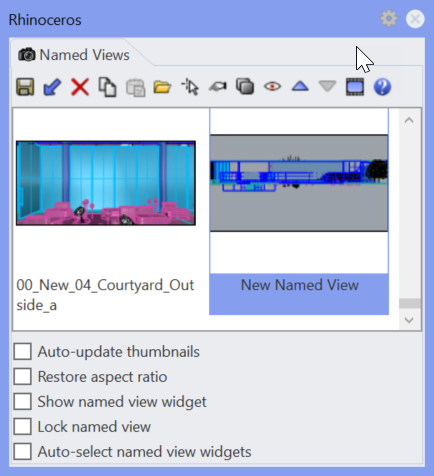The height and width of the screenshot is (476, 434).
Task: Click the Copy named view icon
Action: click(107, 87)
